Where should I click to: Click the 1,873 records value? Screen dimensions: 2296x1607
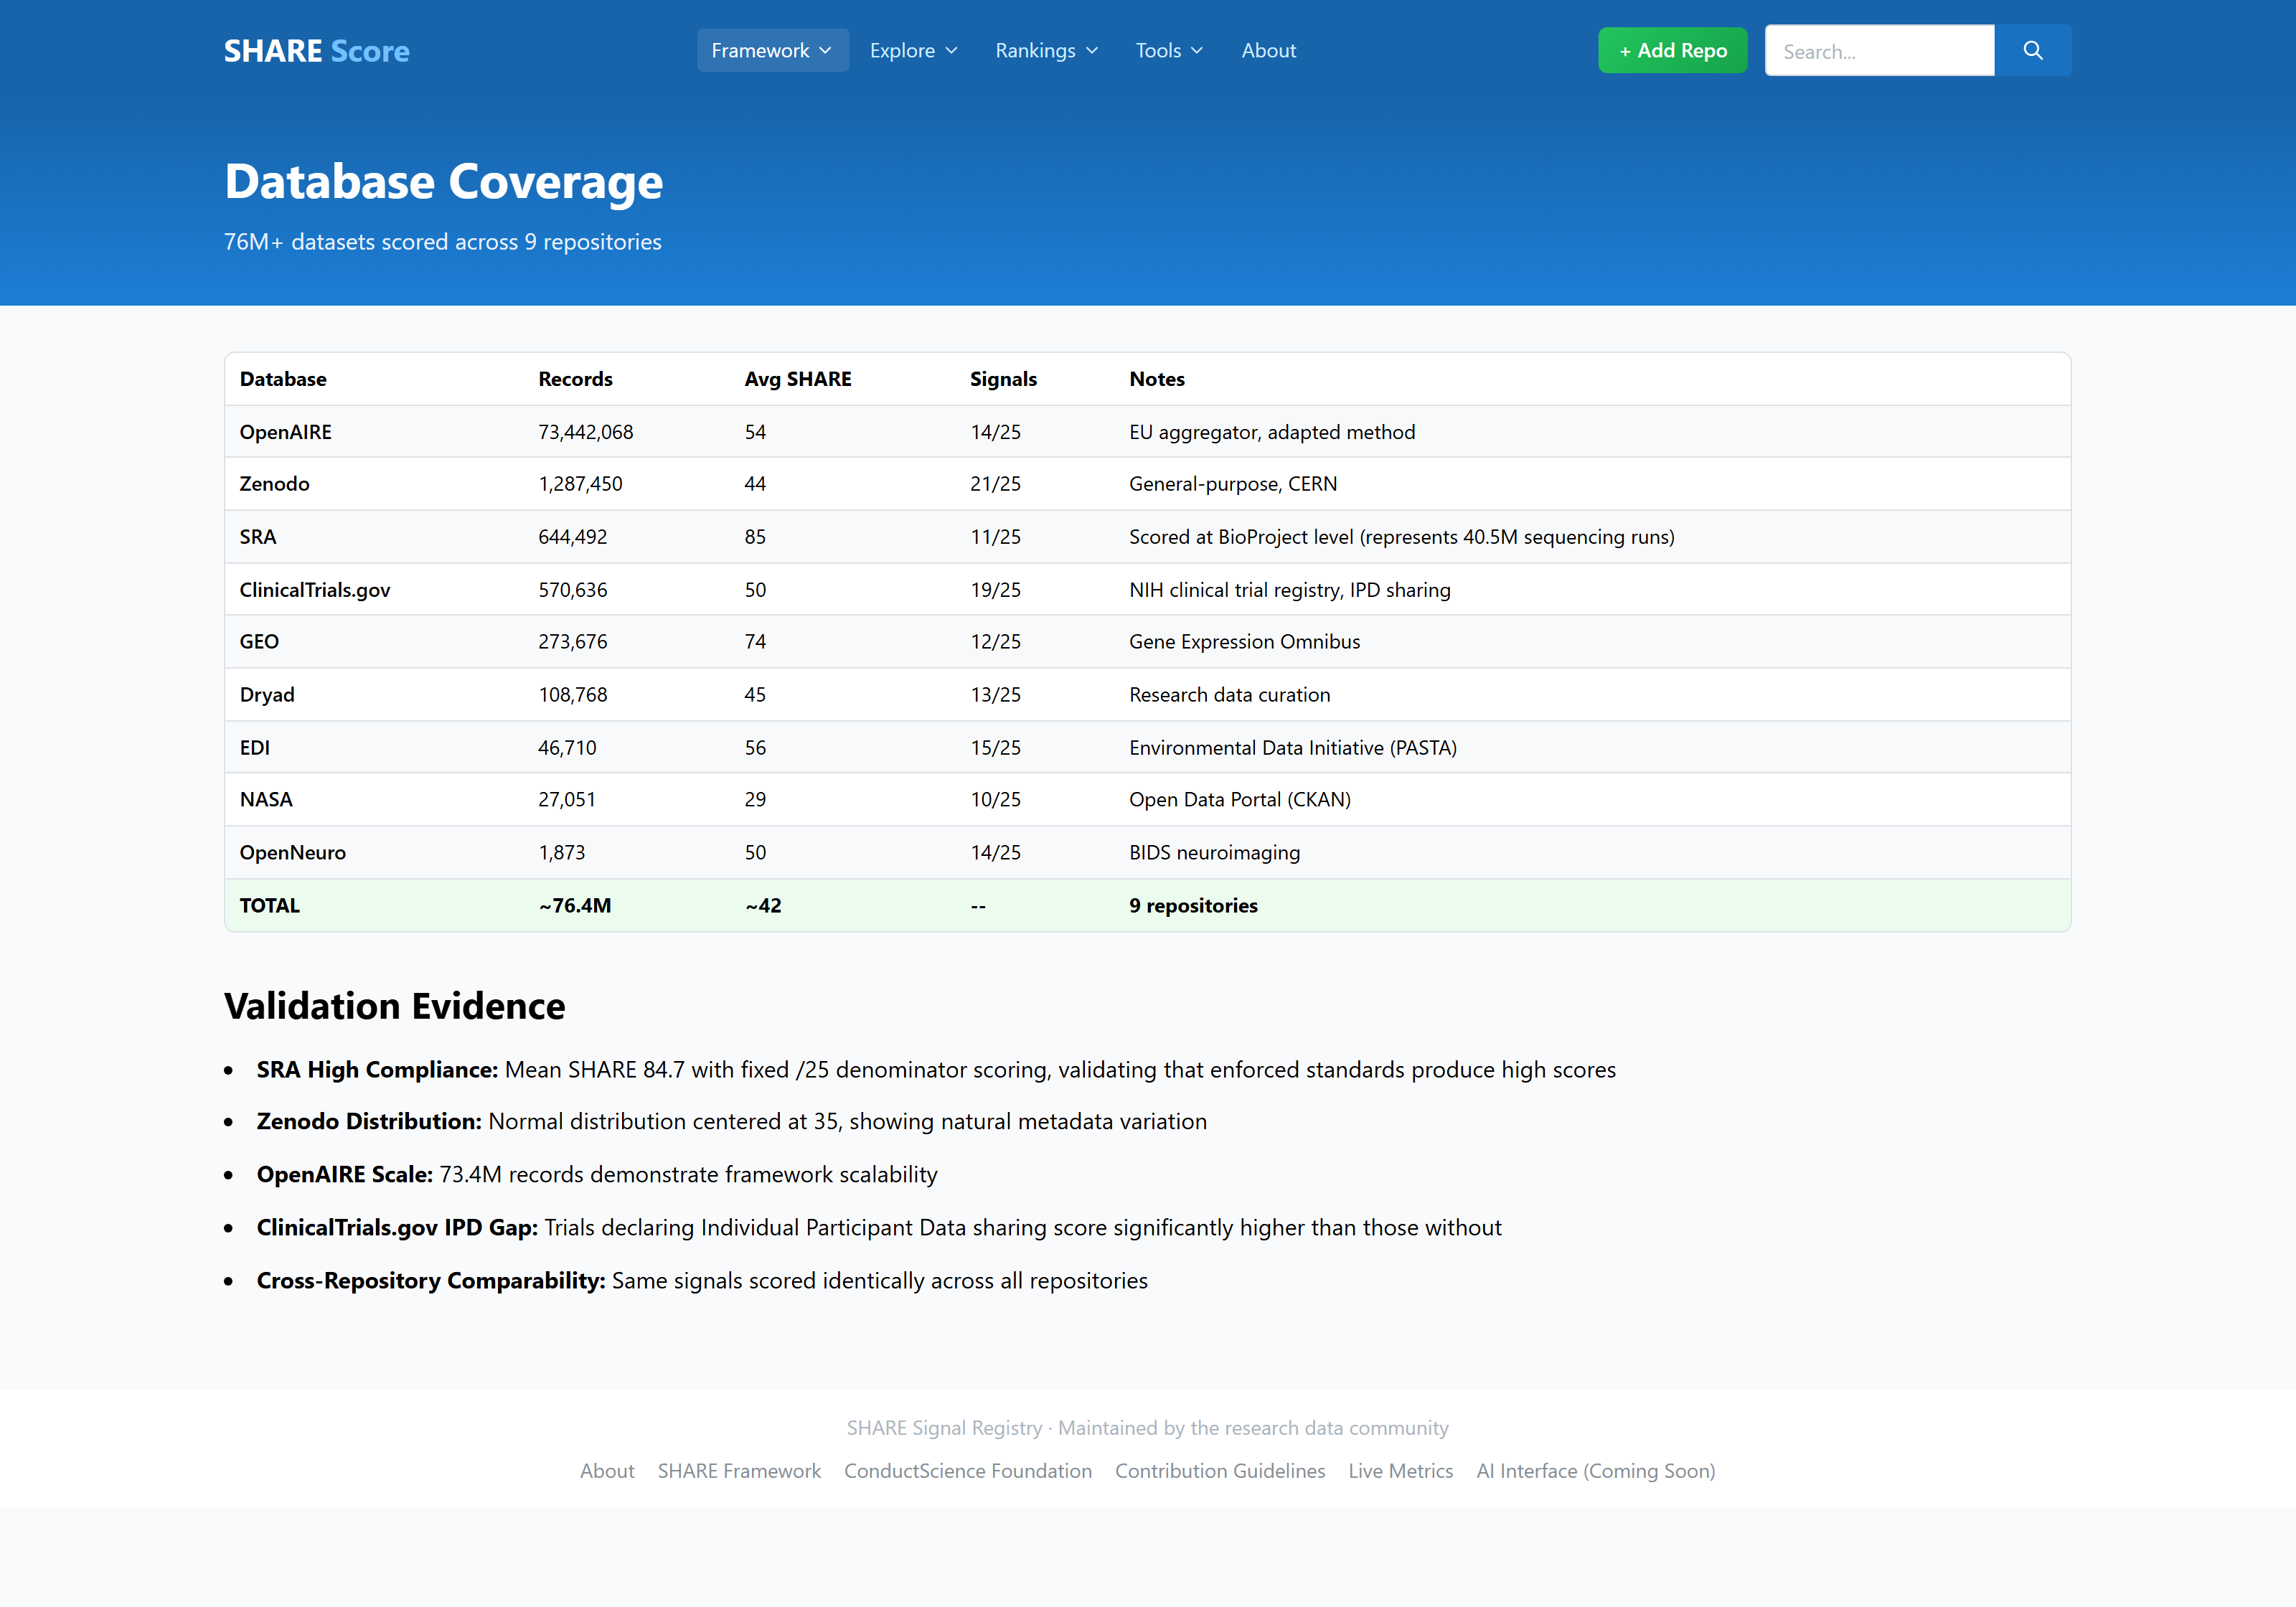point(562,853)
